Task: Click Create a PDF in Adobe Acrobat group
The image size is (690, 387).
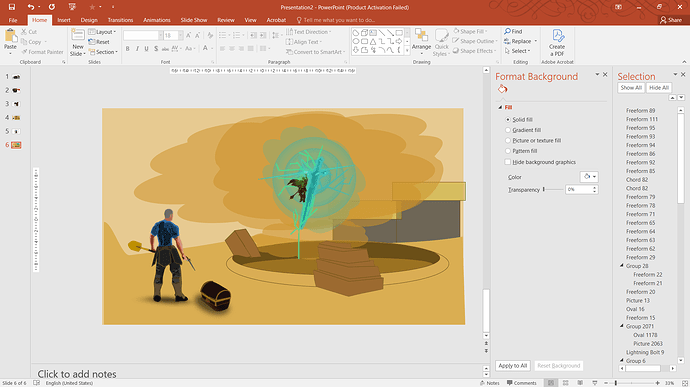Action: pyautogui.click(x=557, y=43)
